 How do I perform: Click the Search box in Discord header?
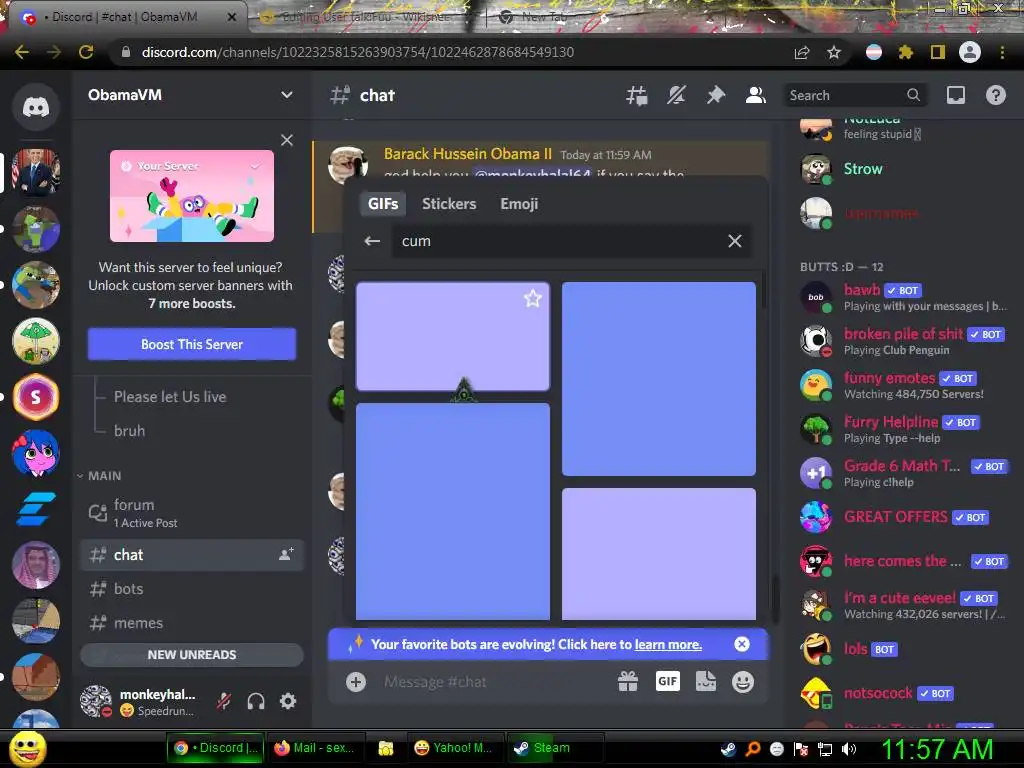pyautogui.click(x=854, y=95)
